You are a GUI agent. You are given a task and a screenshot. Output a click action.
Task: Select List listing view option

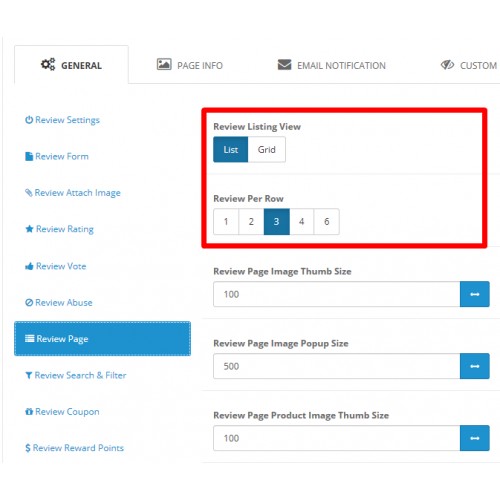[x=231, y=149]
